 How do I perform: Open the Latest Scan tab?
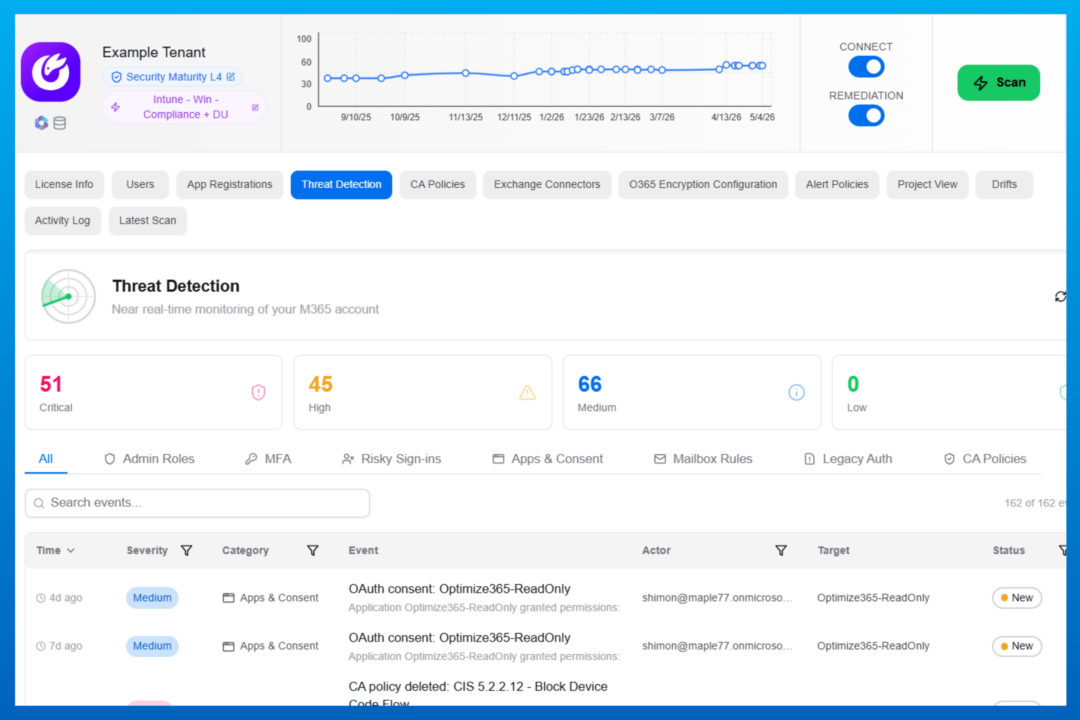(147, 220)
